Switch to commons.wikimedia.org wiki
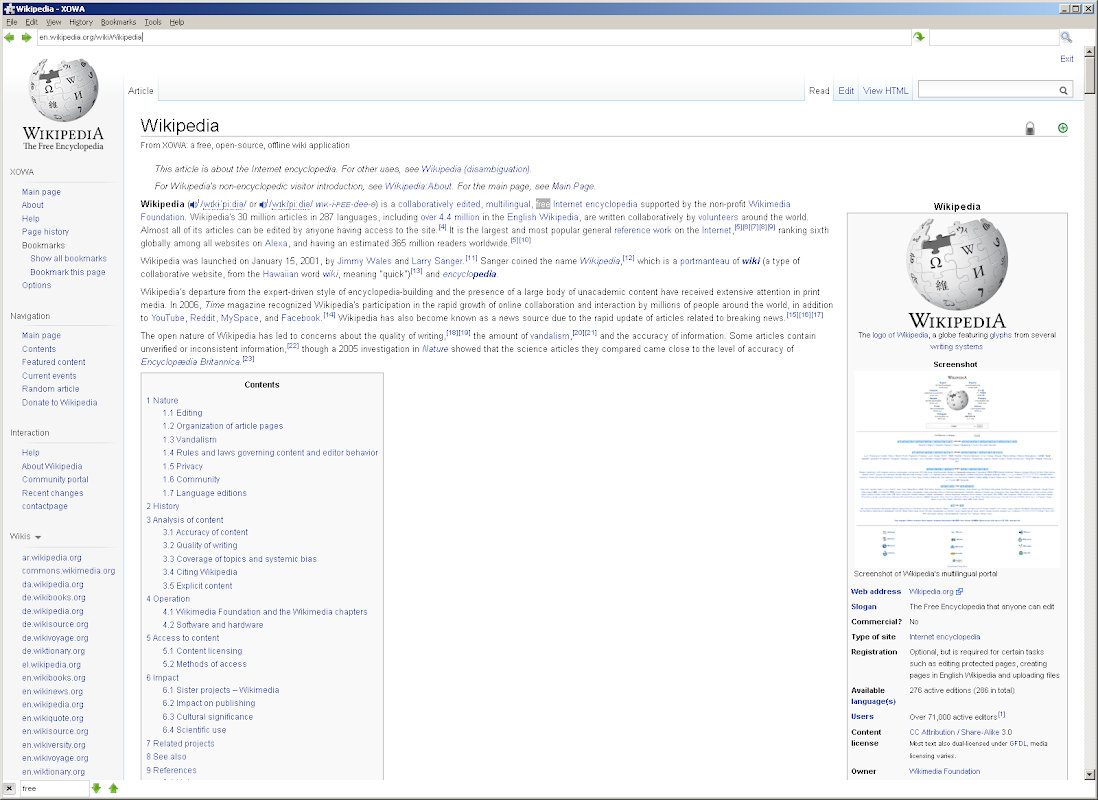Screen dimensions: 1098x800 click(x=69, y=571)
